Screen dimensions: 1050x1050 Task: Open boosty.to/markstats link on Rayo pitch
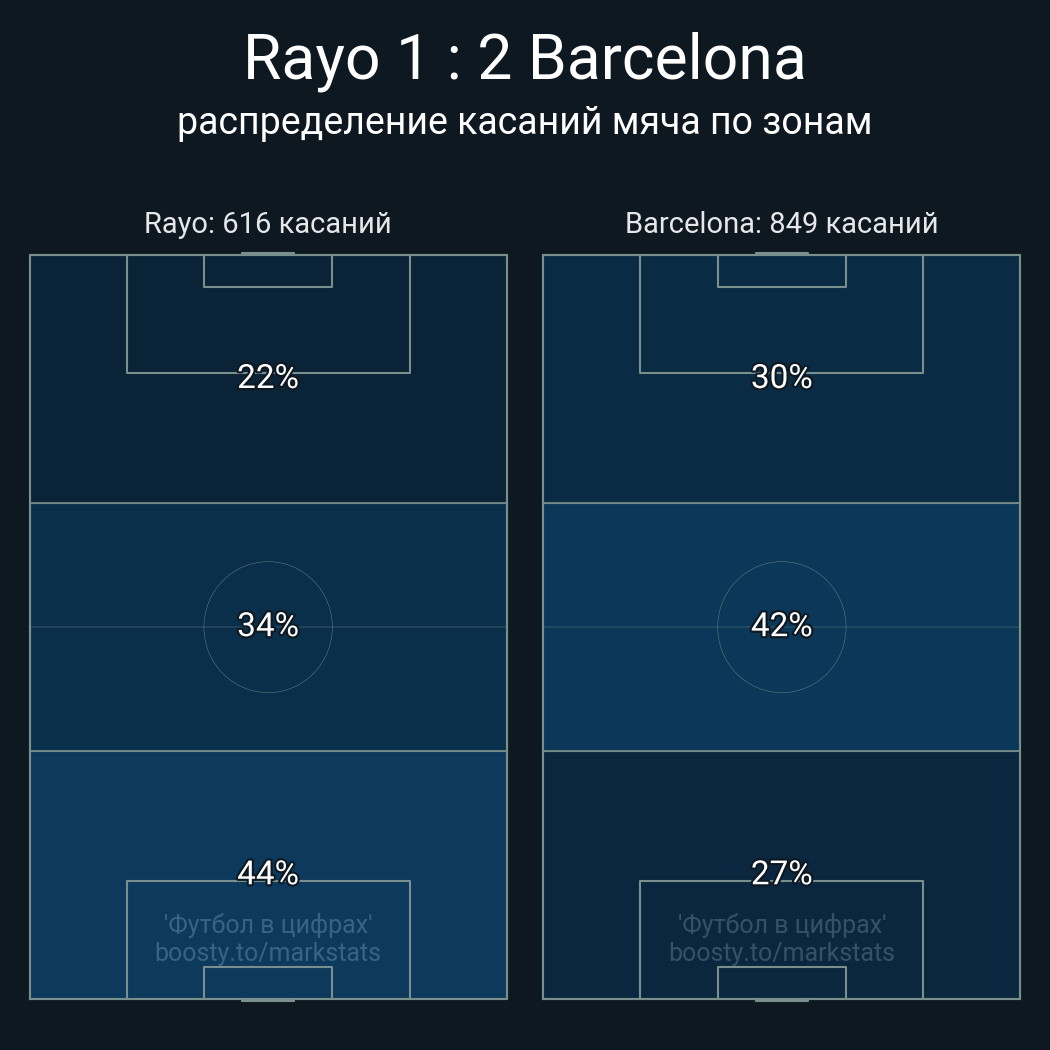coord(268,952)
